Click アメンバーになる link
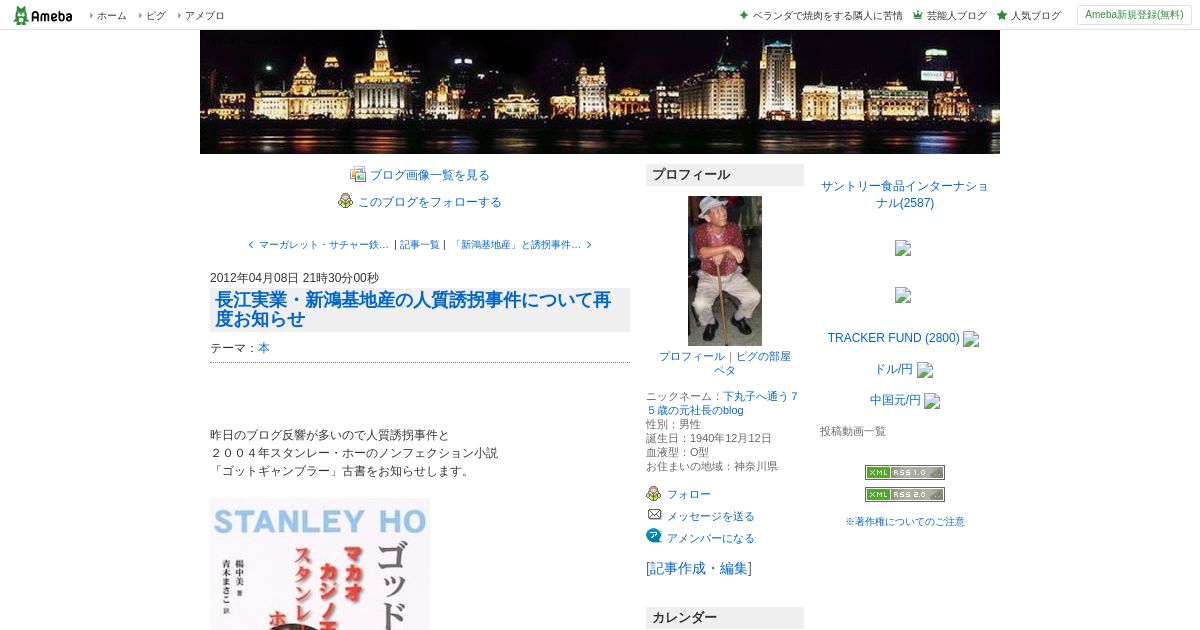 (711, 539)
